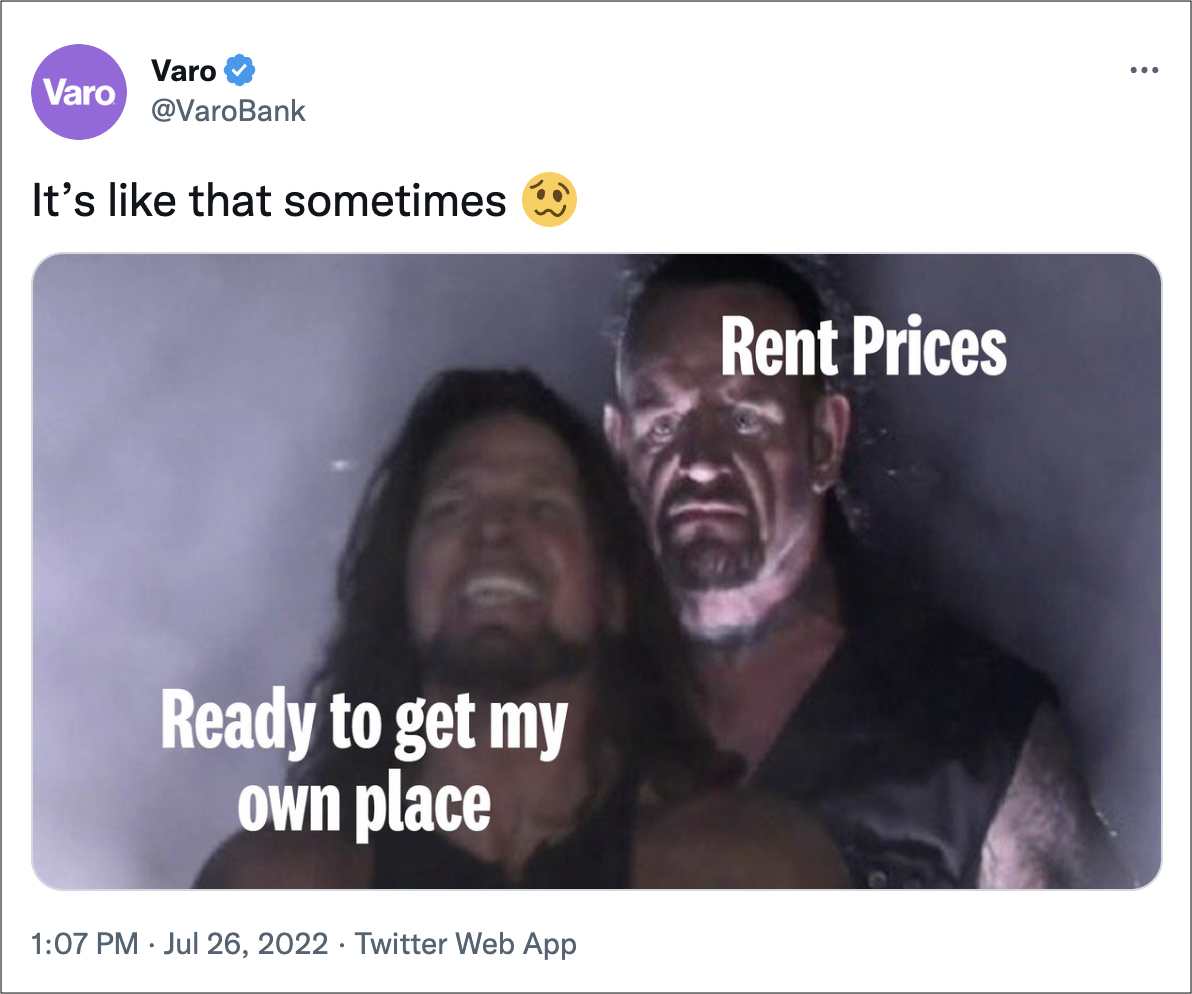
Task: Click the purple Varo profile avatar
Action: [79, 92]
